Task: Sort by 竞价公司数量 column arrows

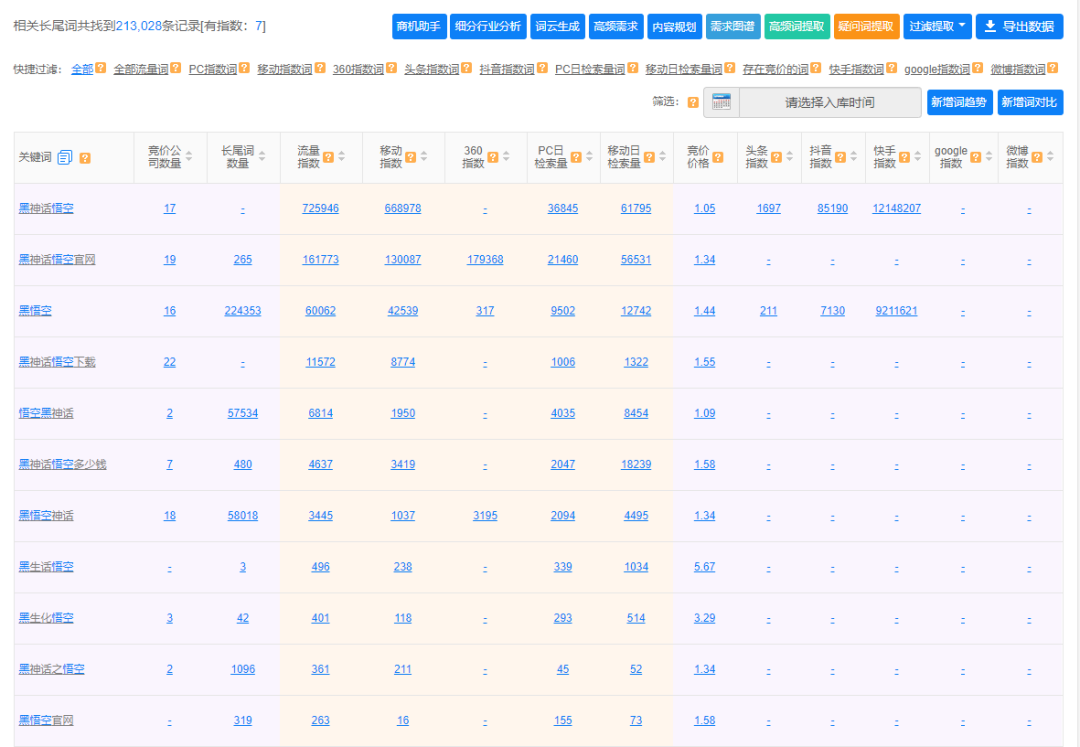Action: tap(189, 157)
